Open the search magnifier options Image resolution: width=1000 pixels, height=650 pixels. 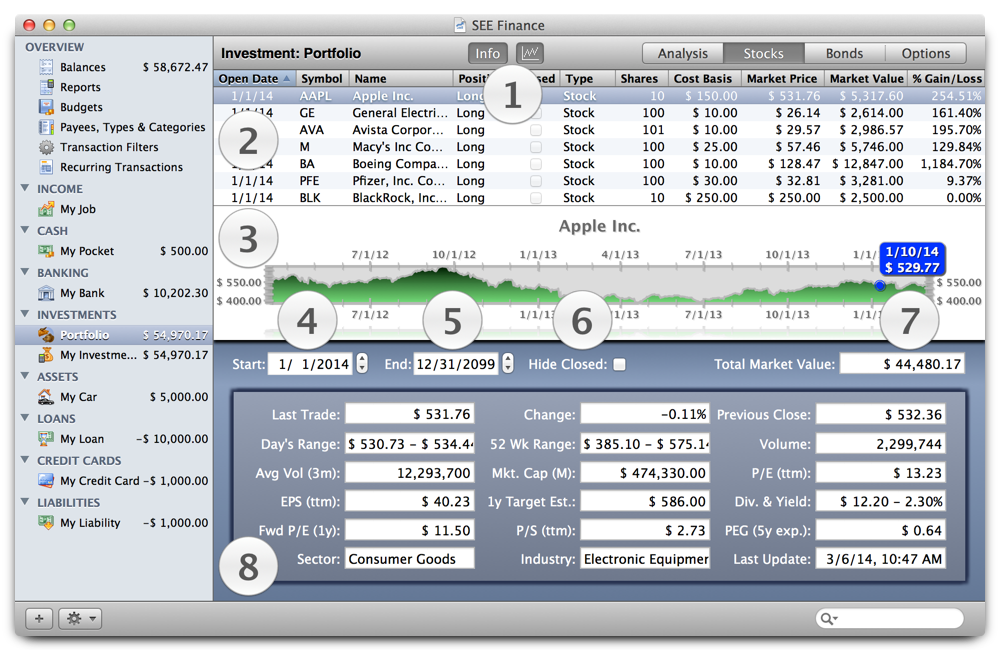tap(828, 618)
